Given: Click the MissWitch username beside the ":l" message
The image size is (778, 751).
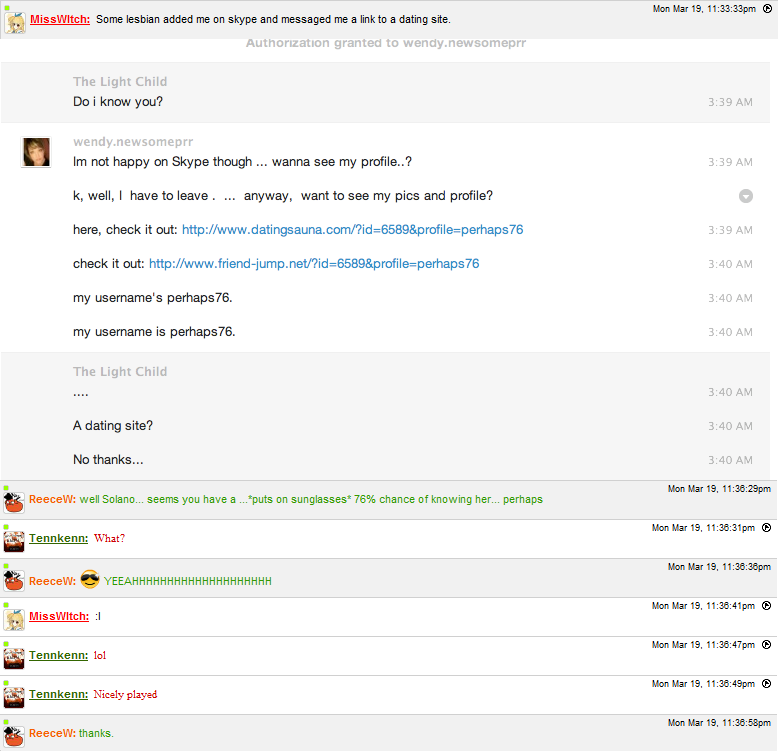Looking at the screenshot, I should (60, 616).
